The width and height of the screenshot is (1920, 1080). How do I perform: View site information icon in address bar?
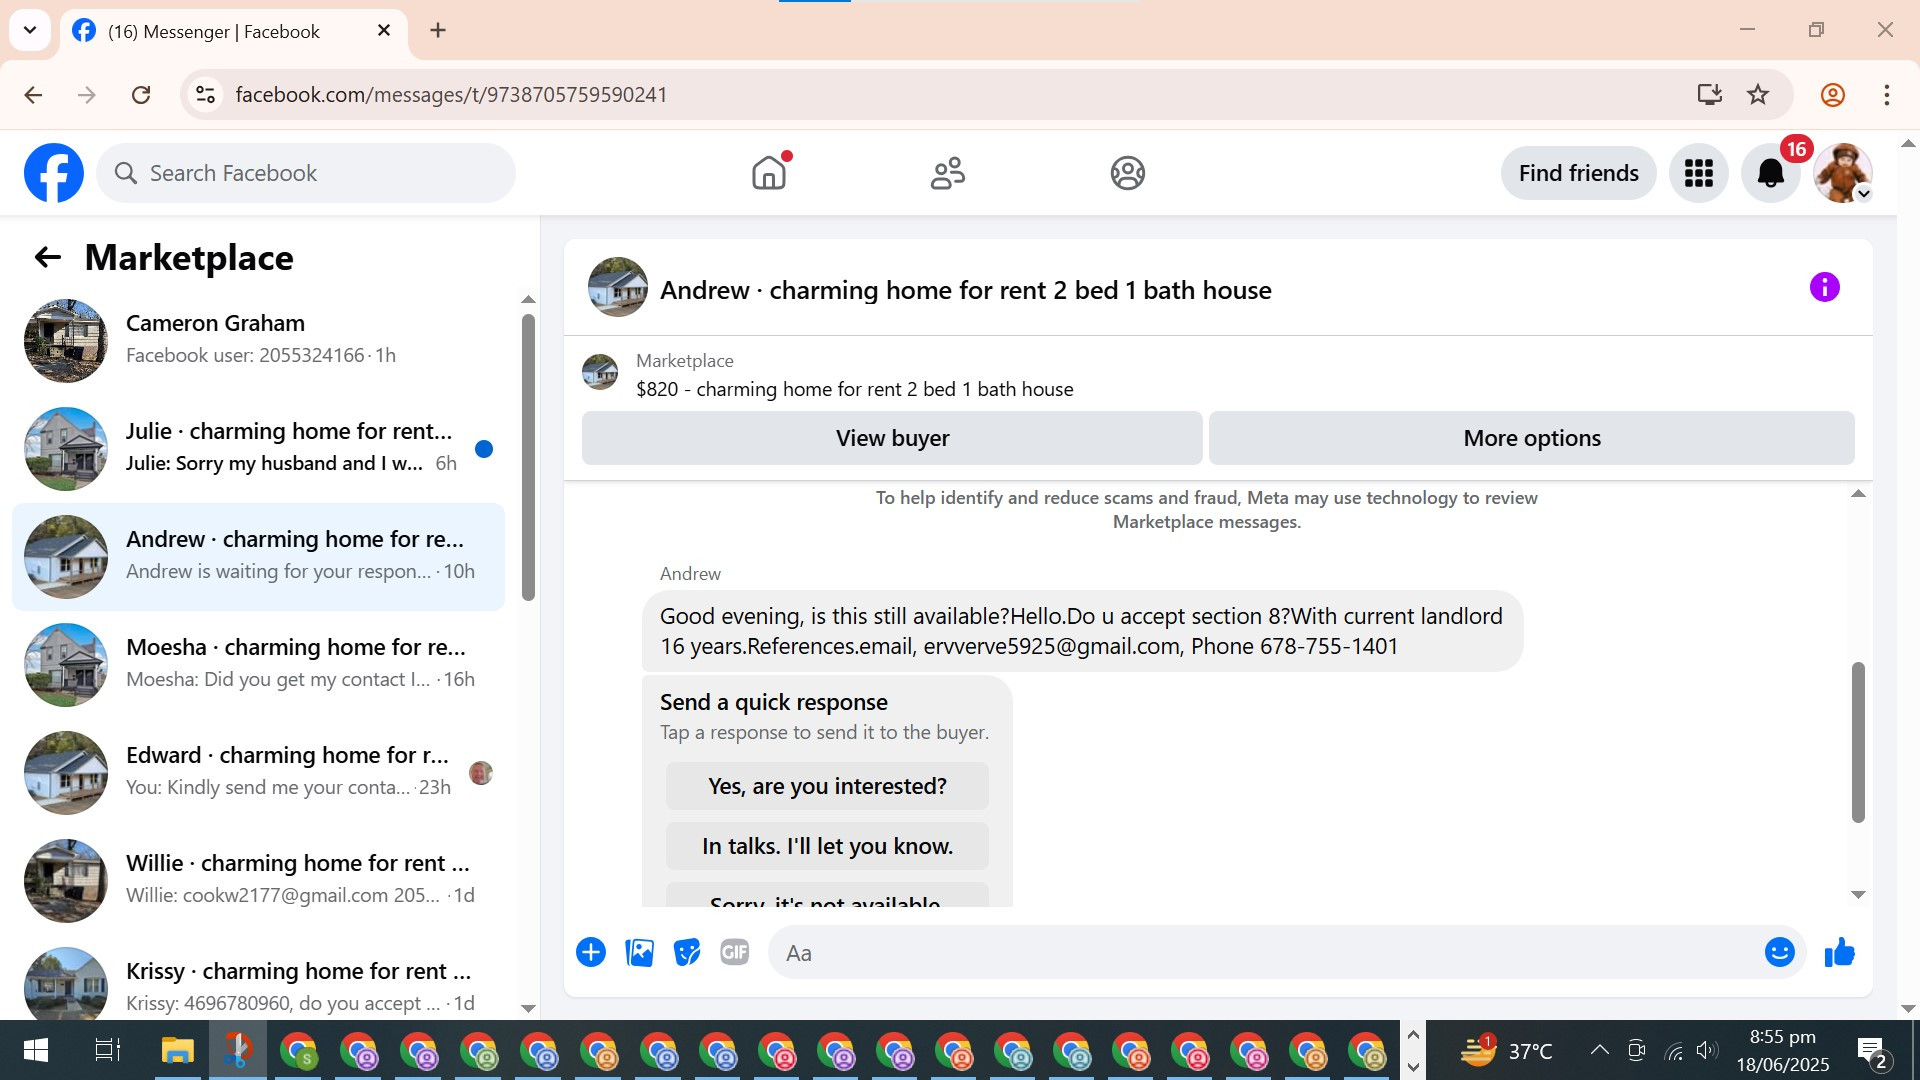[x=205, y=95]
